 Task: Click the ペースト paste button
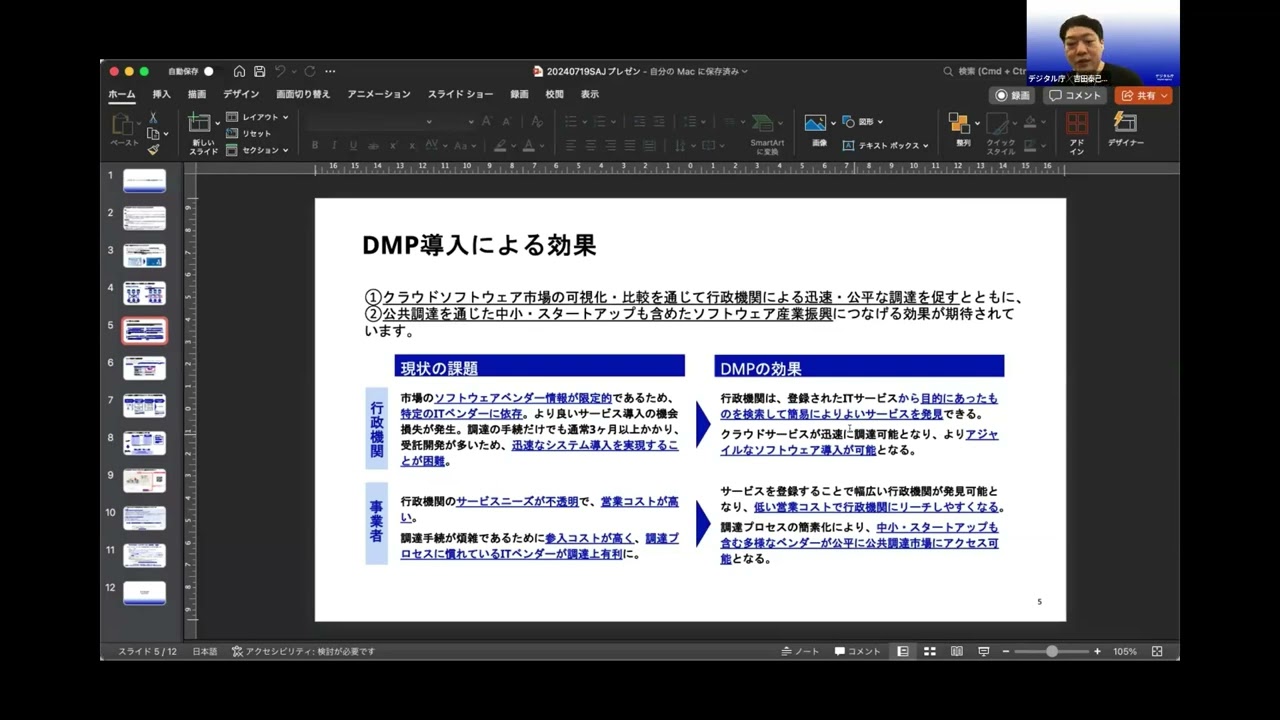pos(124,130)
